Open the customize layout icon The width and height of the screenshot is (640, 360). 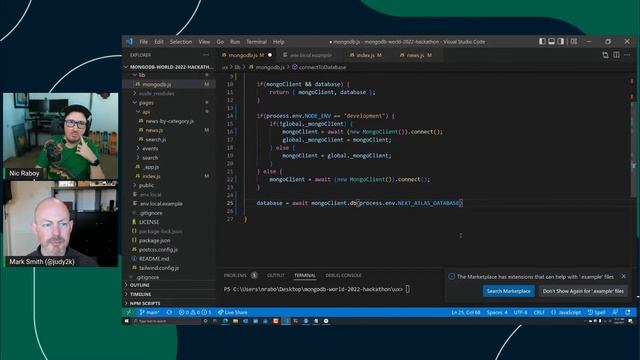(x=573, y=41)
